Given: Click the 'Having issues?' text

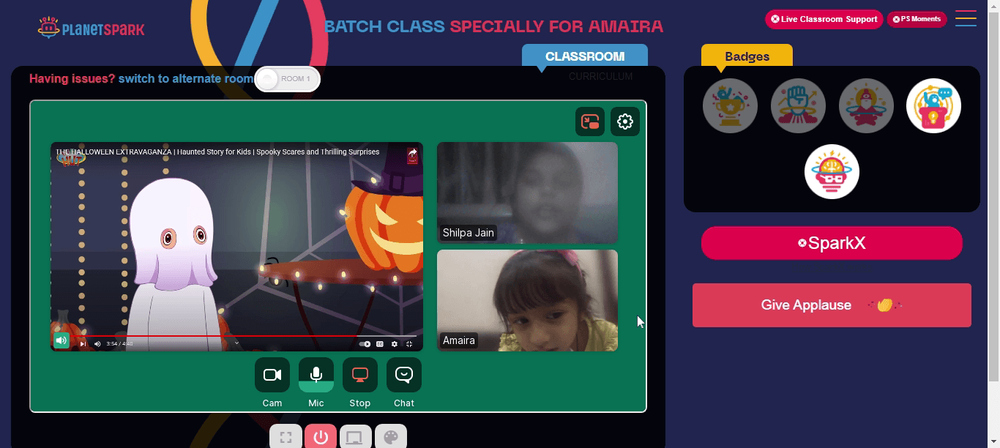Looking at the screenshot, I should point(72,79).
